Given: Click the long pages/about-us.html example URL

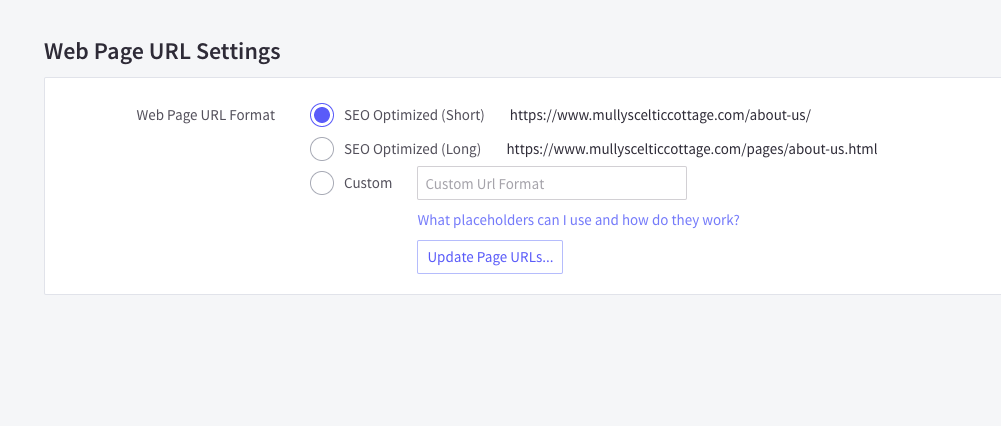Looking at the screenshot, I should [691, 149].
